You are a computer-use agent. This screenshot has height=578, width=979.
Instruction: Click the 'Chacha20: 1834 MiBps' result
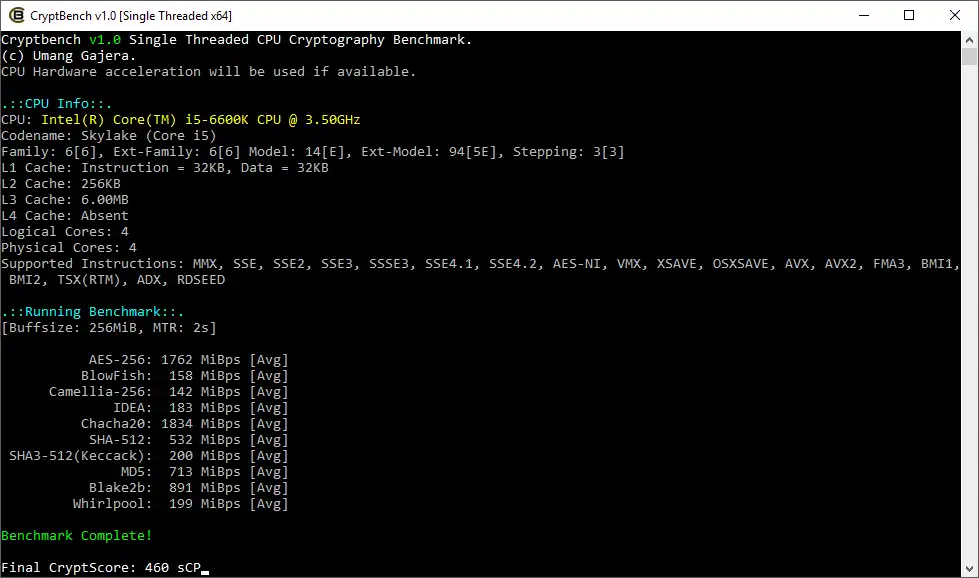click(185, 423)
